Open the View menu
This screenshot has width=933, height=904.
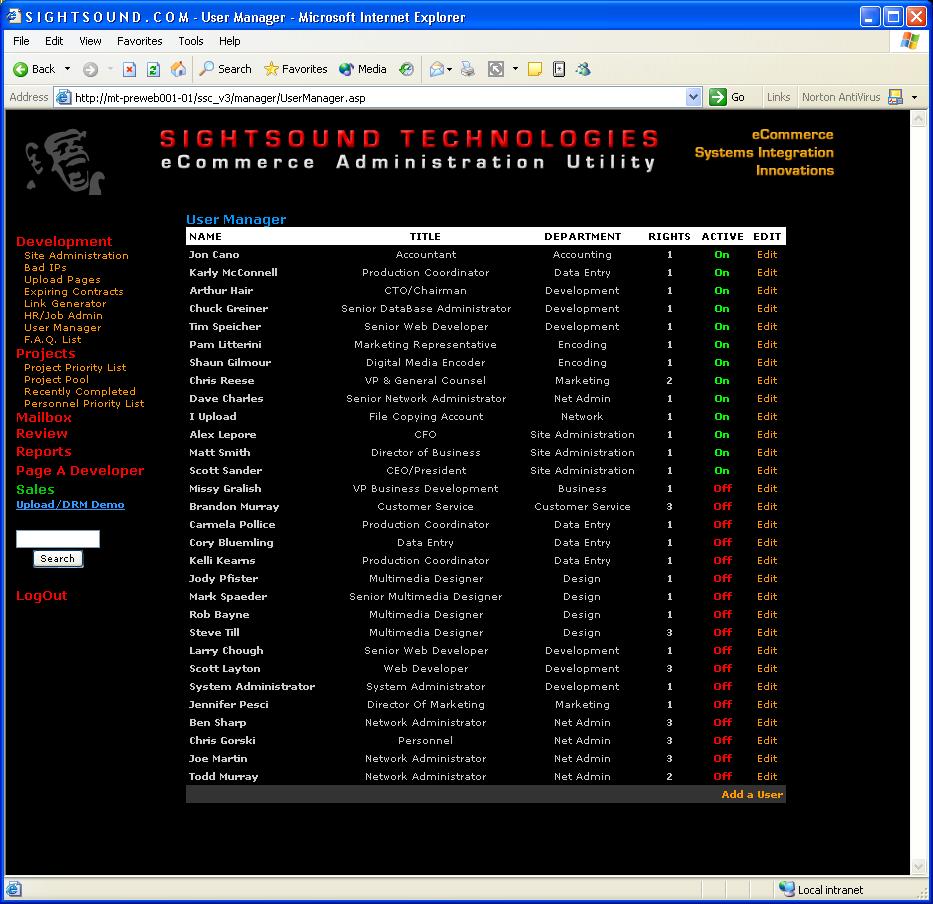[90, 41]
